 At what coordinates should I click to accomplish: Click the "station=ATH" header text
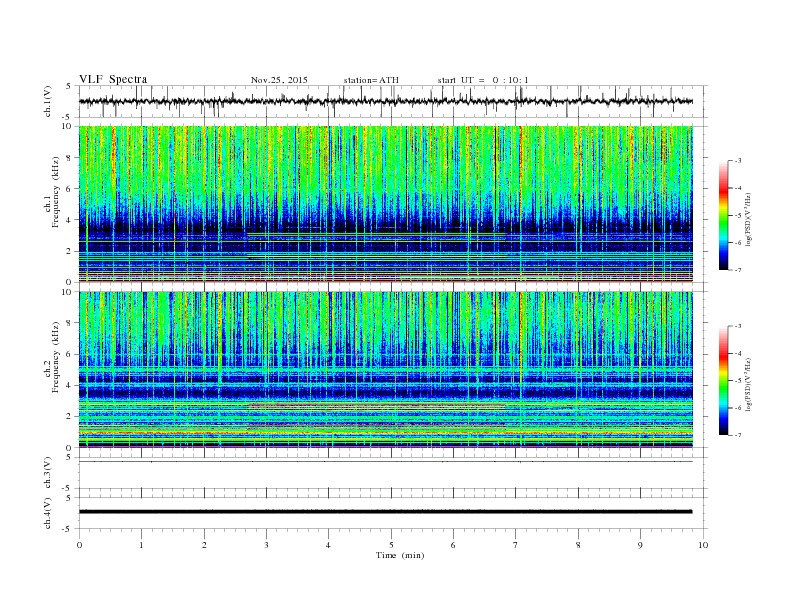pos(371,80)
